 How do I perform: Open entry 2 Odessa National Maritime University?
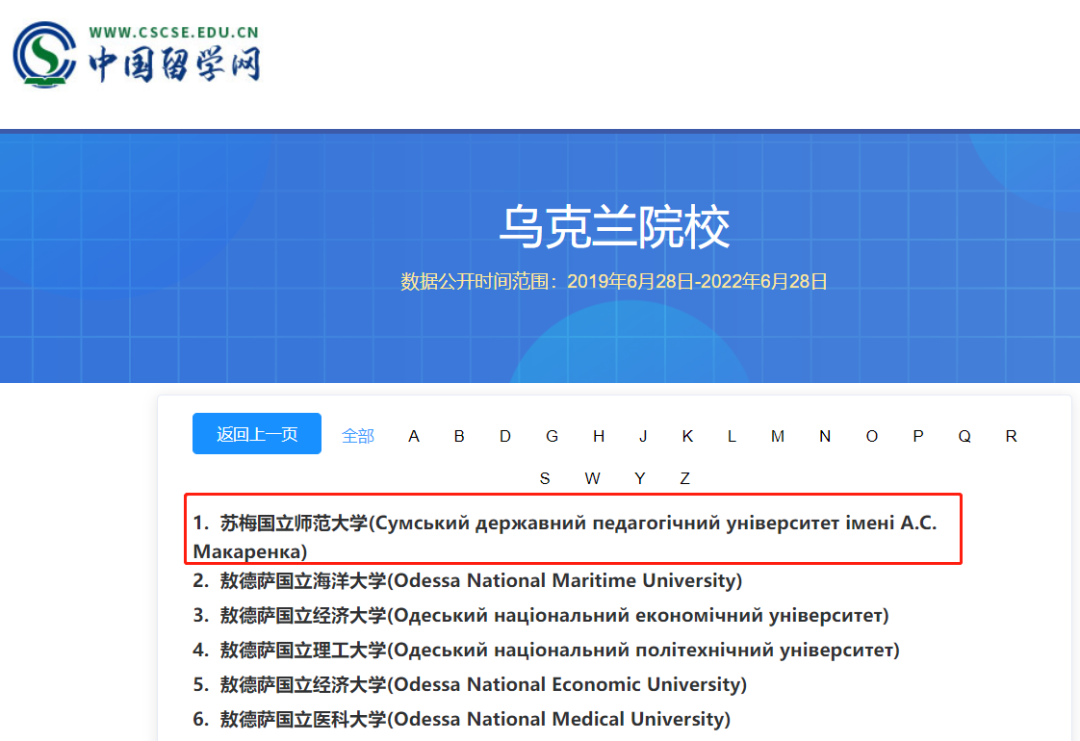click(468, 581)
